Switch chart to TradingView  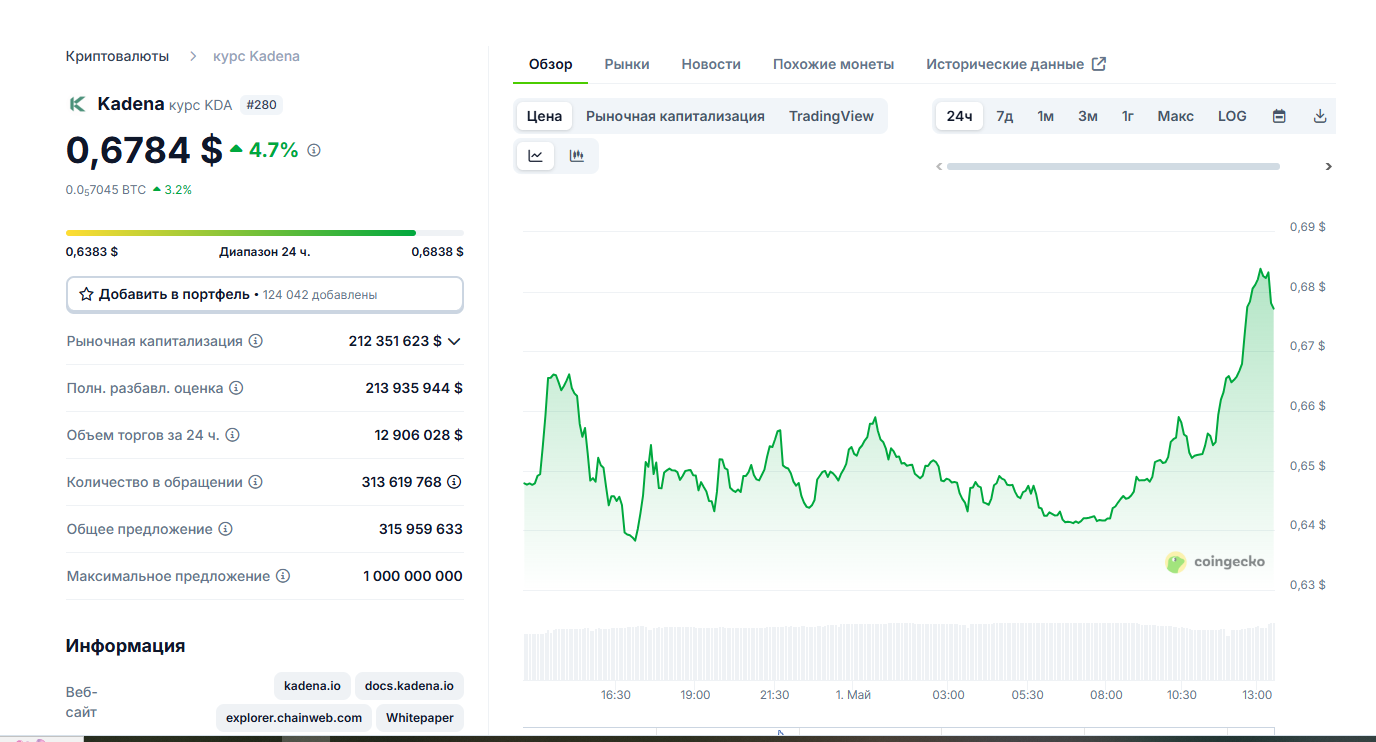(831, 116)
